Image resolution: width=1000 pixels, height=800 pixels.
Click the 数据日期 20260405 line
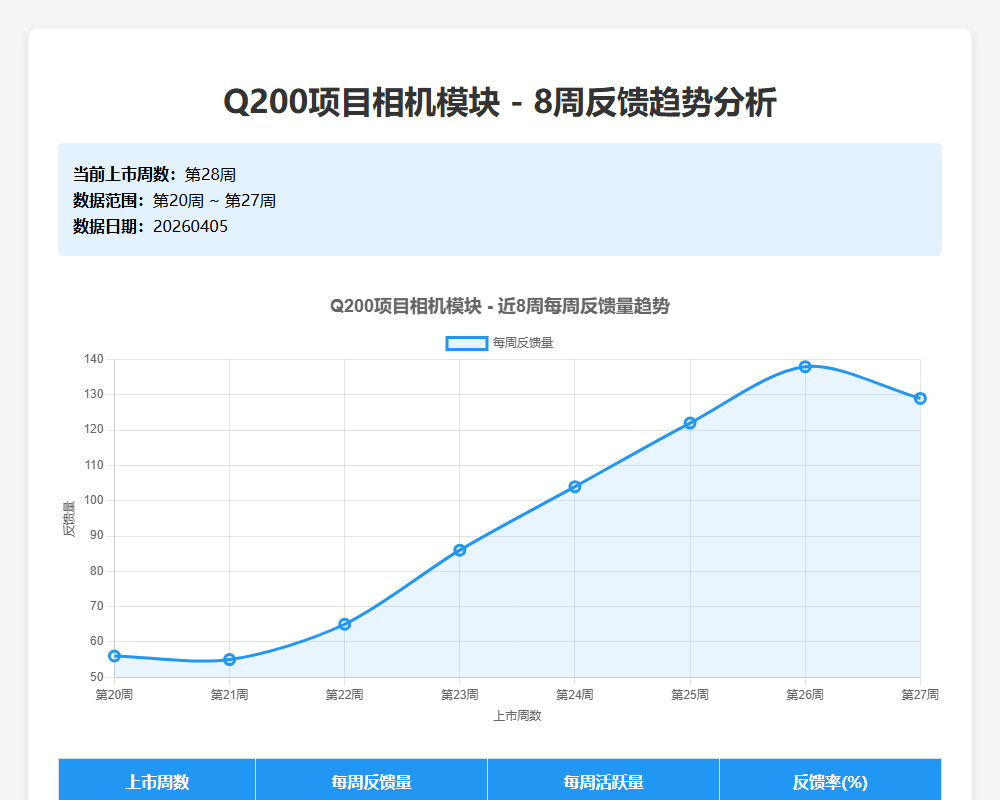151,226
